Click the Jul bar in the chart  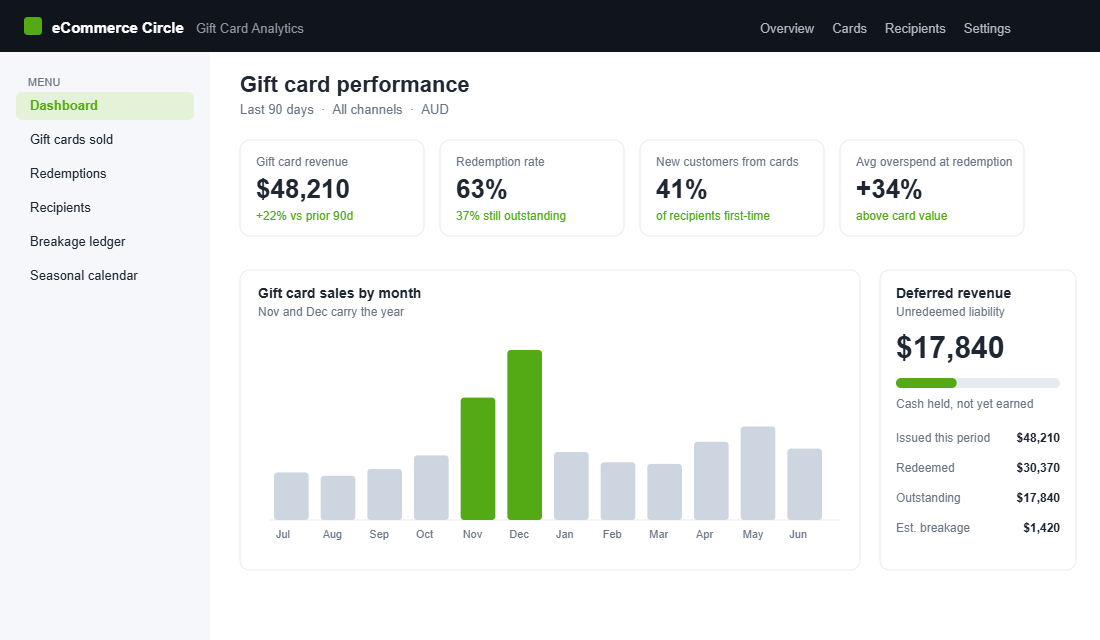coord(291,496)
